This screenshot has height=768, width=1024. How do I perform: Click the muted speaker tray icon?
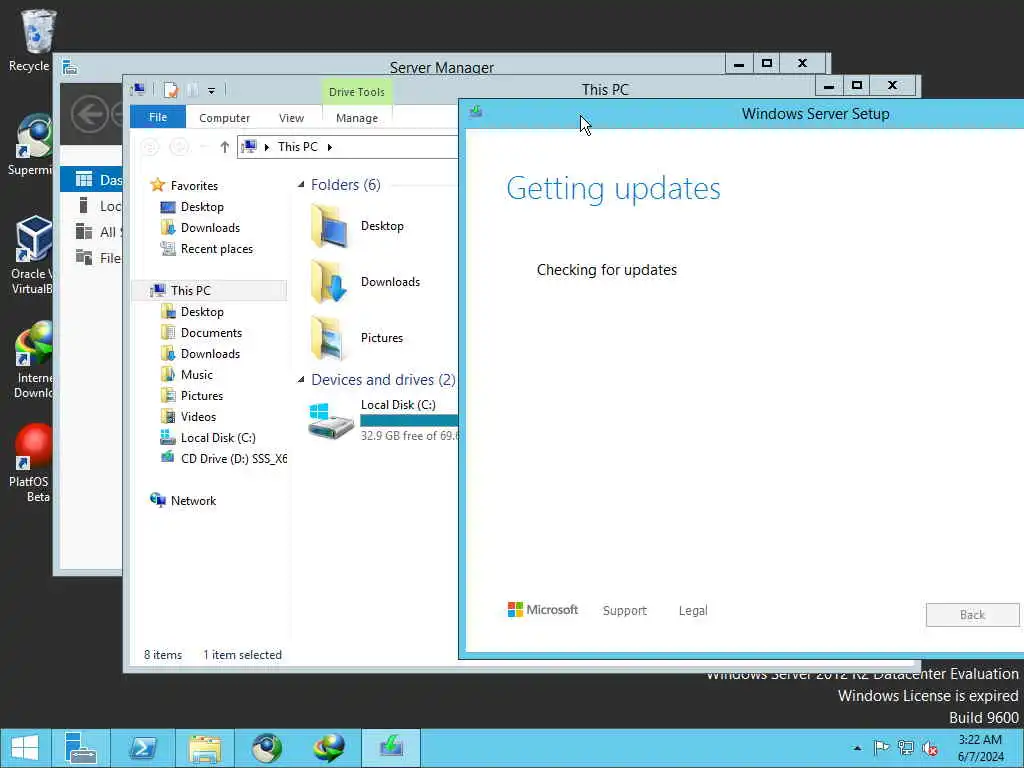pyautogui.click(x=930, y=748)
